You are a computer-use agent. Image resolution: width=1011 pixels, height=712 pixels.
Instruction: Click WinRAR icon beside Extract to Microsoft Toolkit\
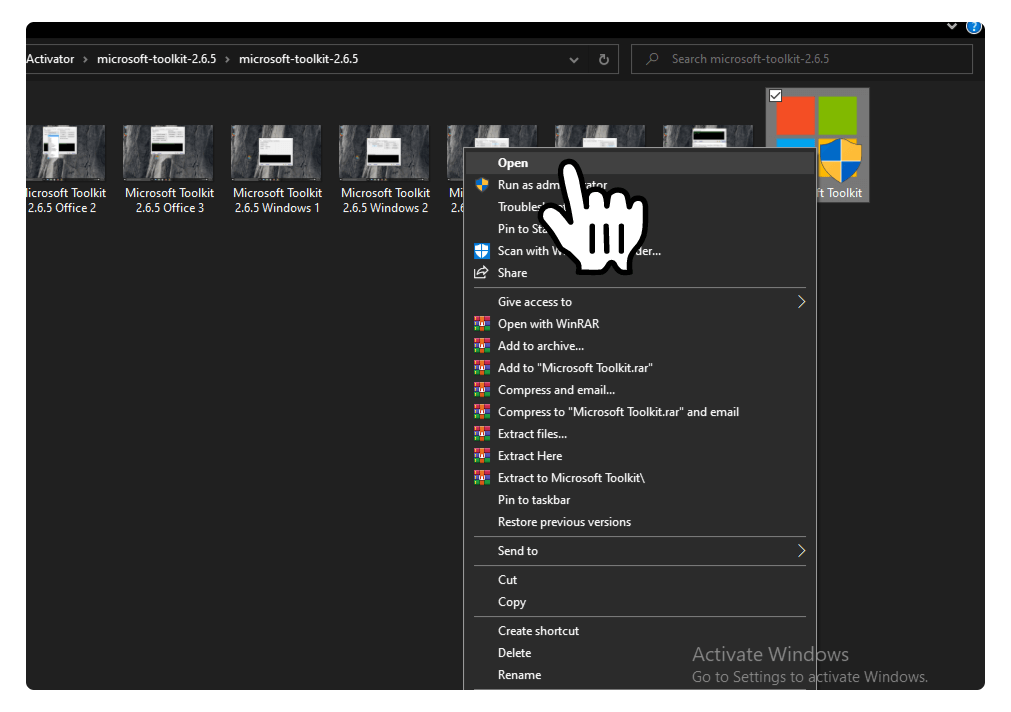[482, 477]
